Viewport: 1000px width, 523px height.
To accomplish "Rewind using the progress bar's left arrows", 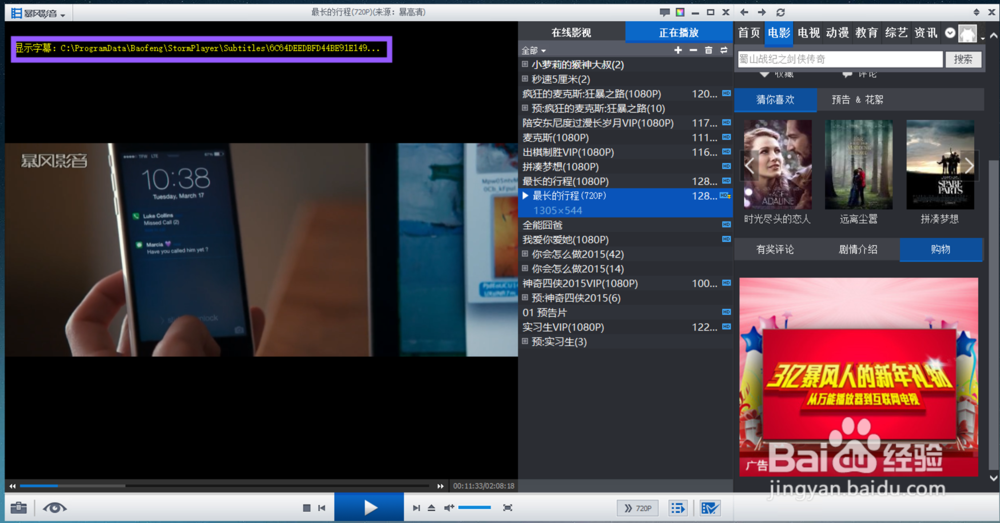I will pyautogui.click(x=12, y=486).
